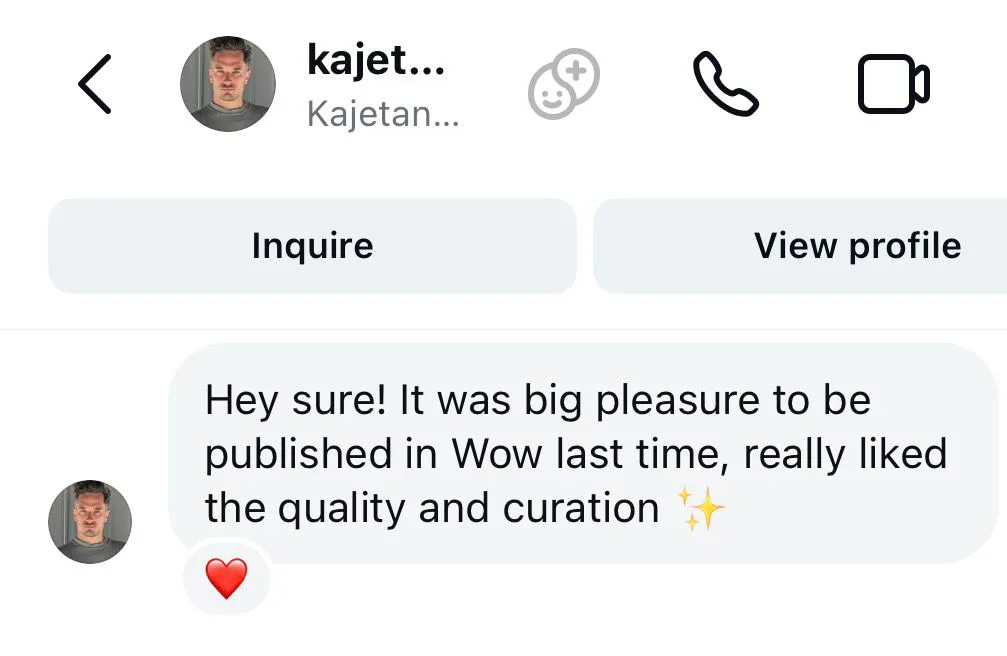Go back using the left arrow
The width and height of the screenshot is (1007, 656).
(95, 84)
